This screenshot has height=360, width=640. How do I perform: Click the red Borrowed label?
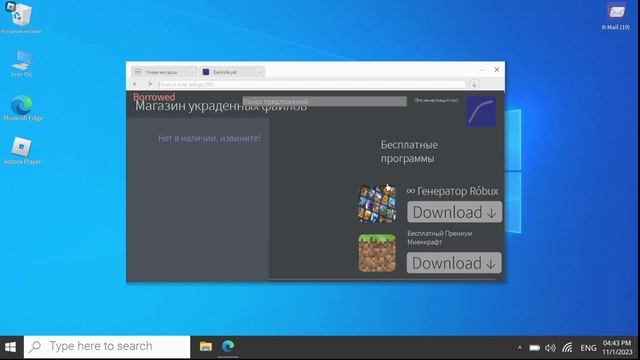[154, 97]
